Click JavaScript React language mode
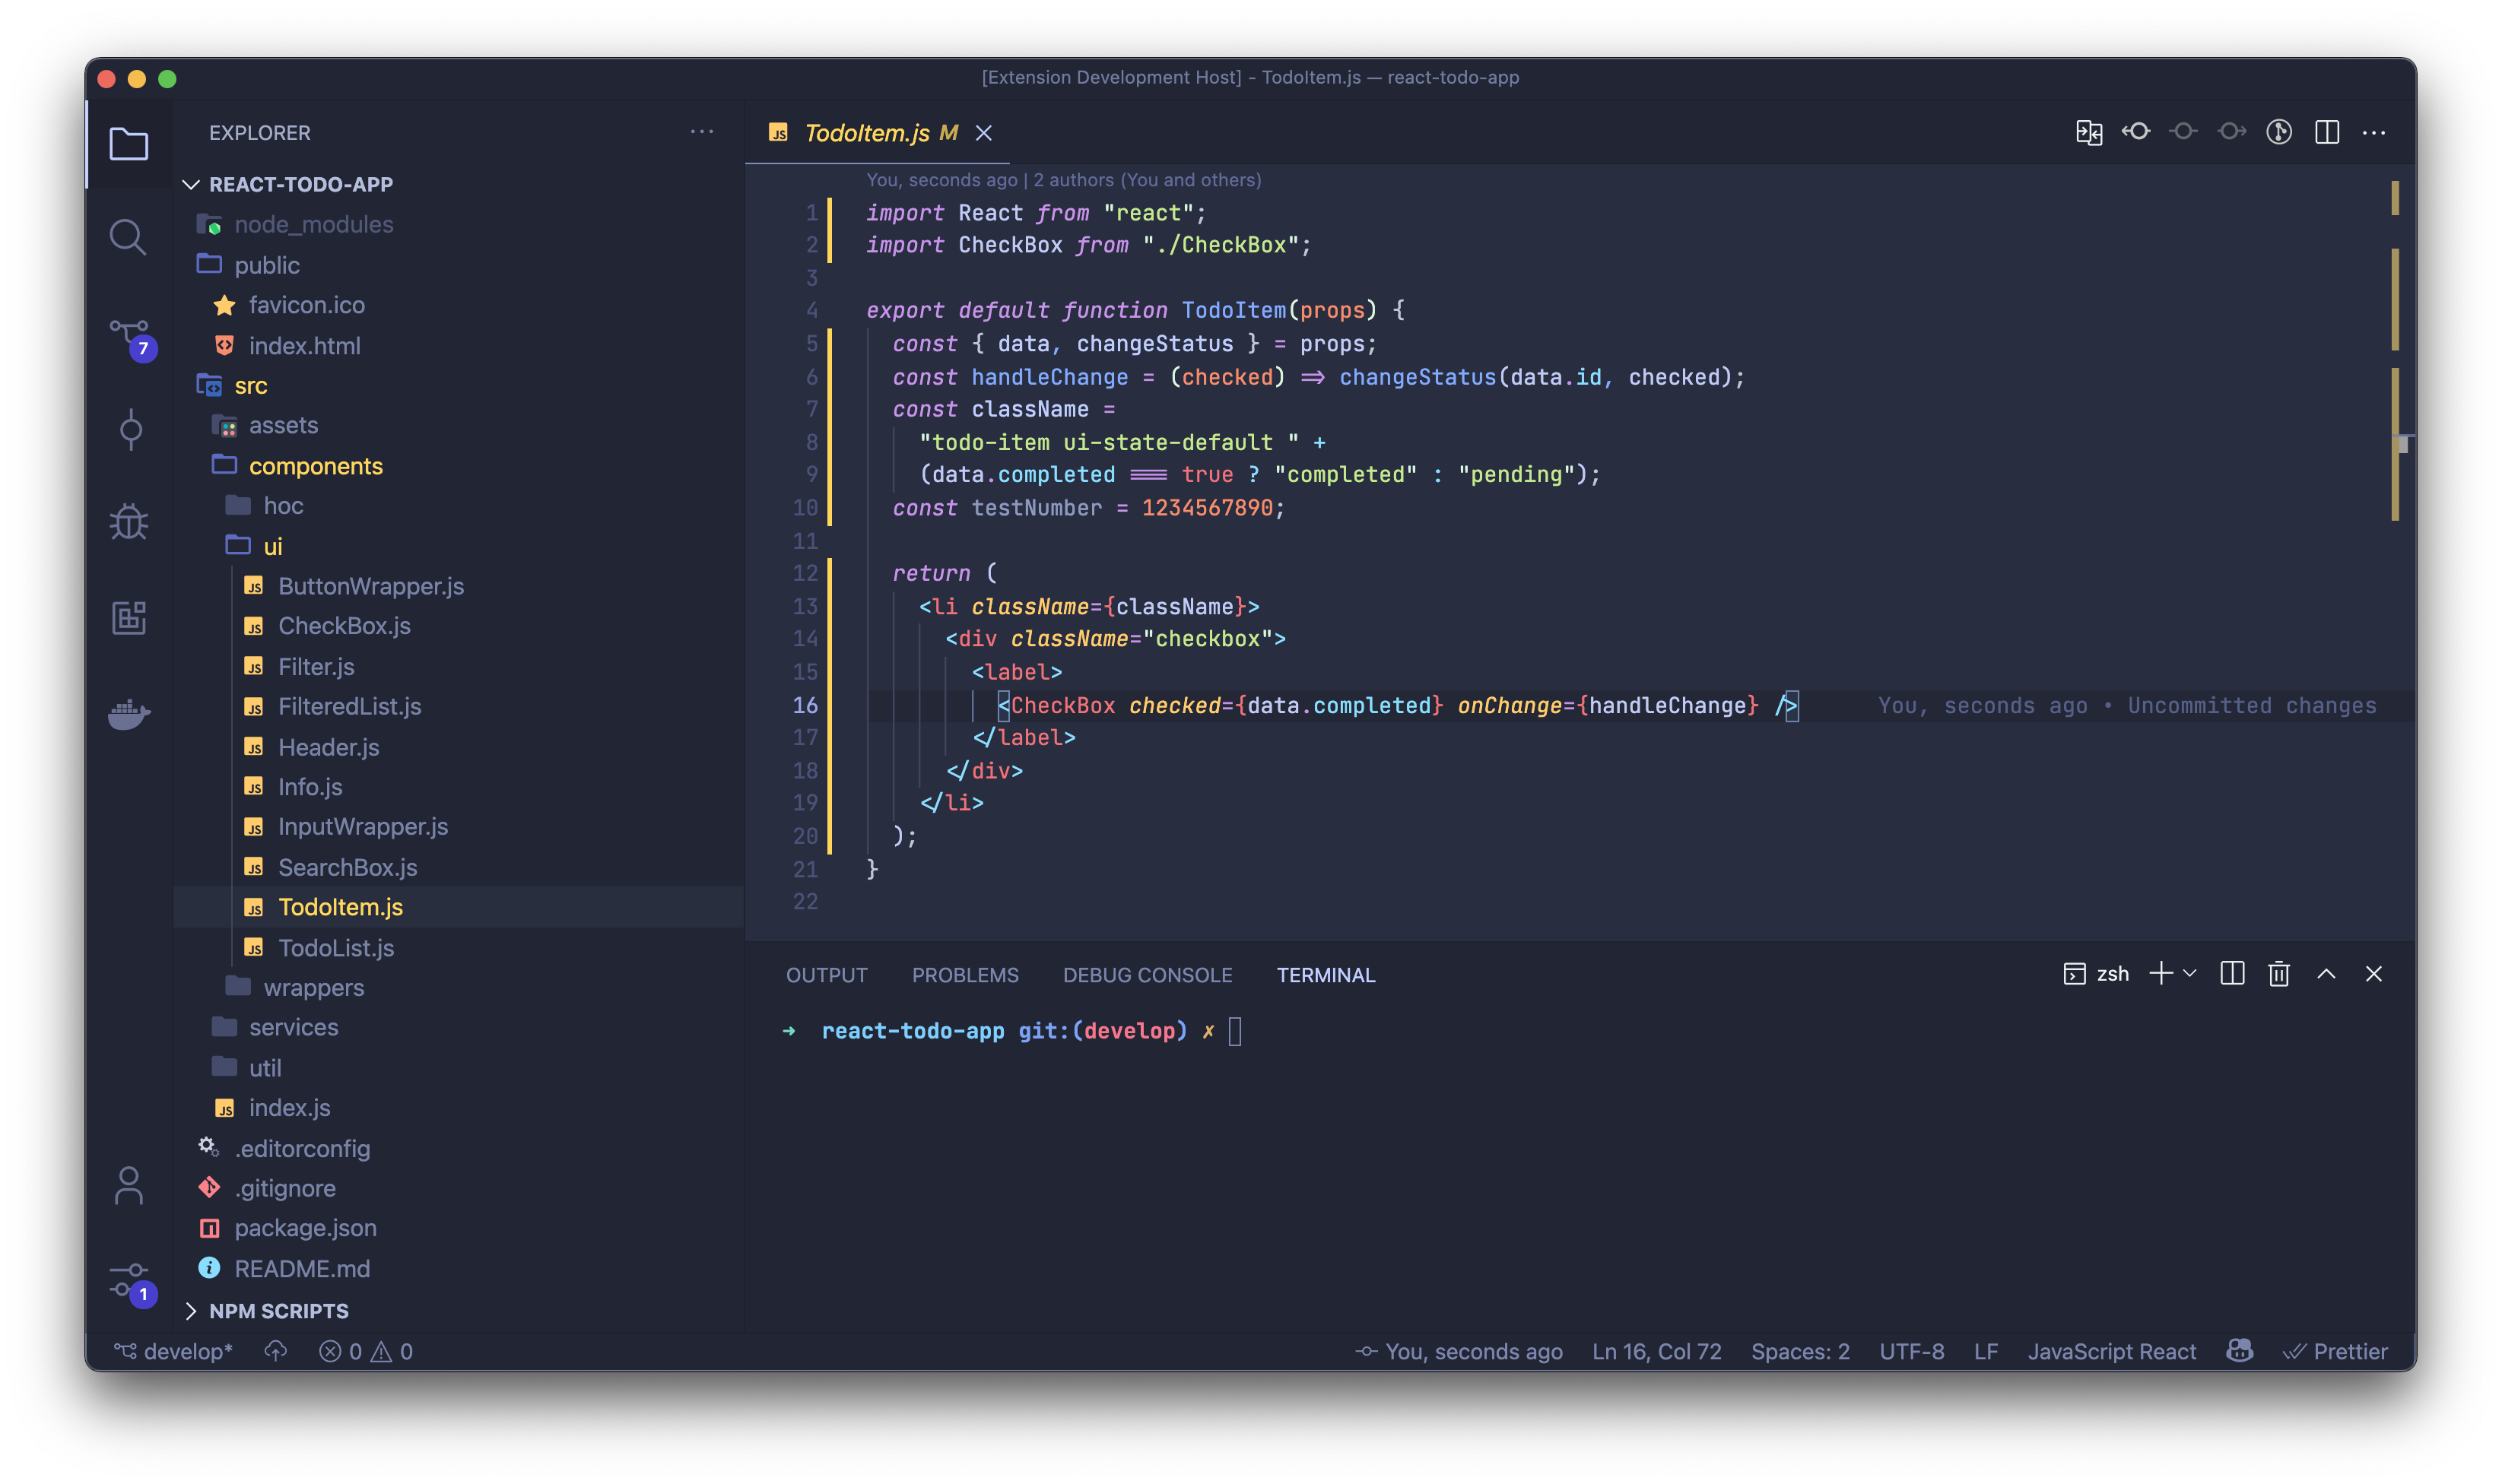This screenshot has height=1484, width=2502. pos(2111,1351)
